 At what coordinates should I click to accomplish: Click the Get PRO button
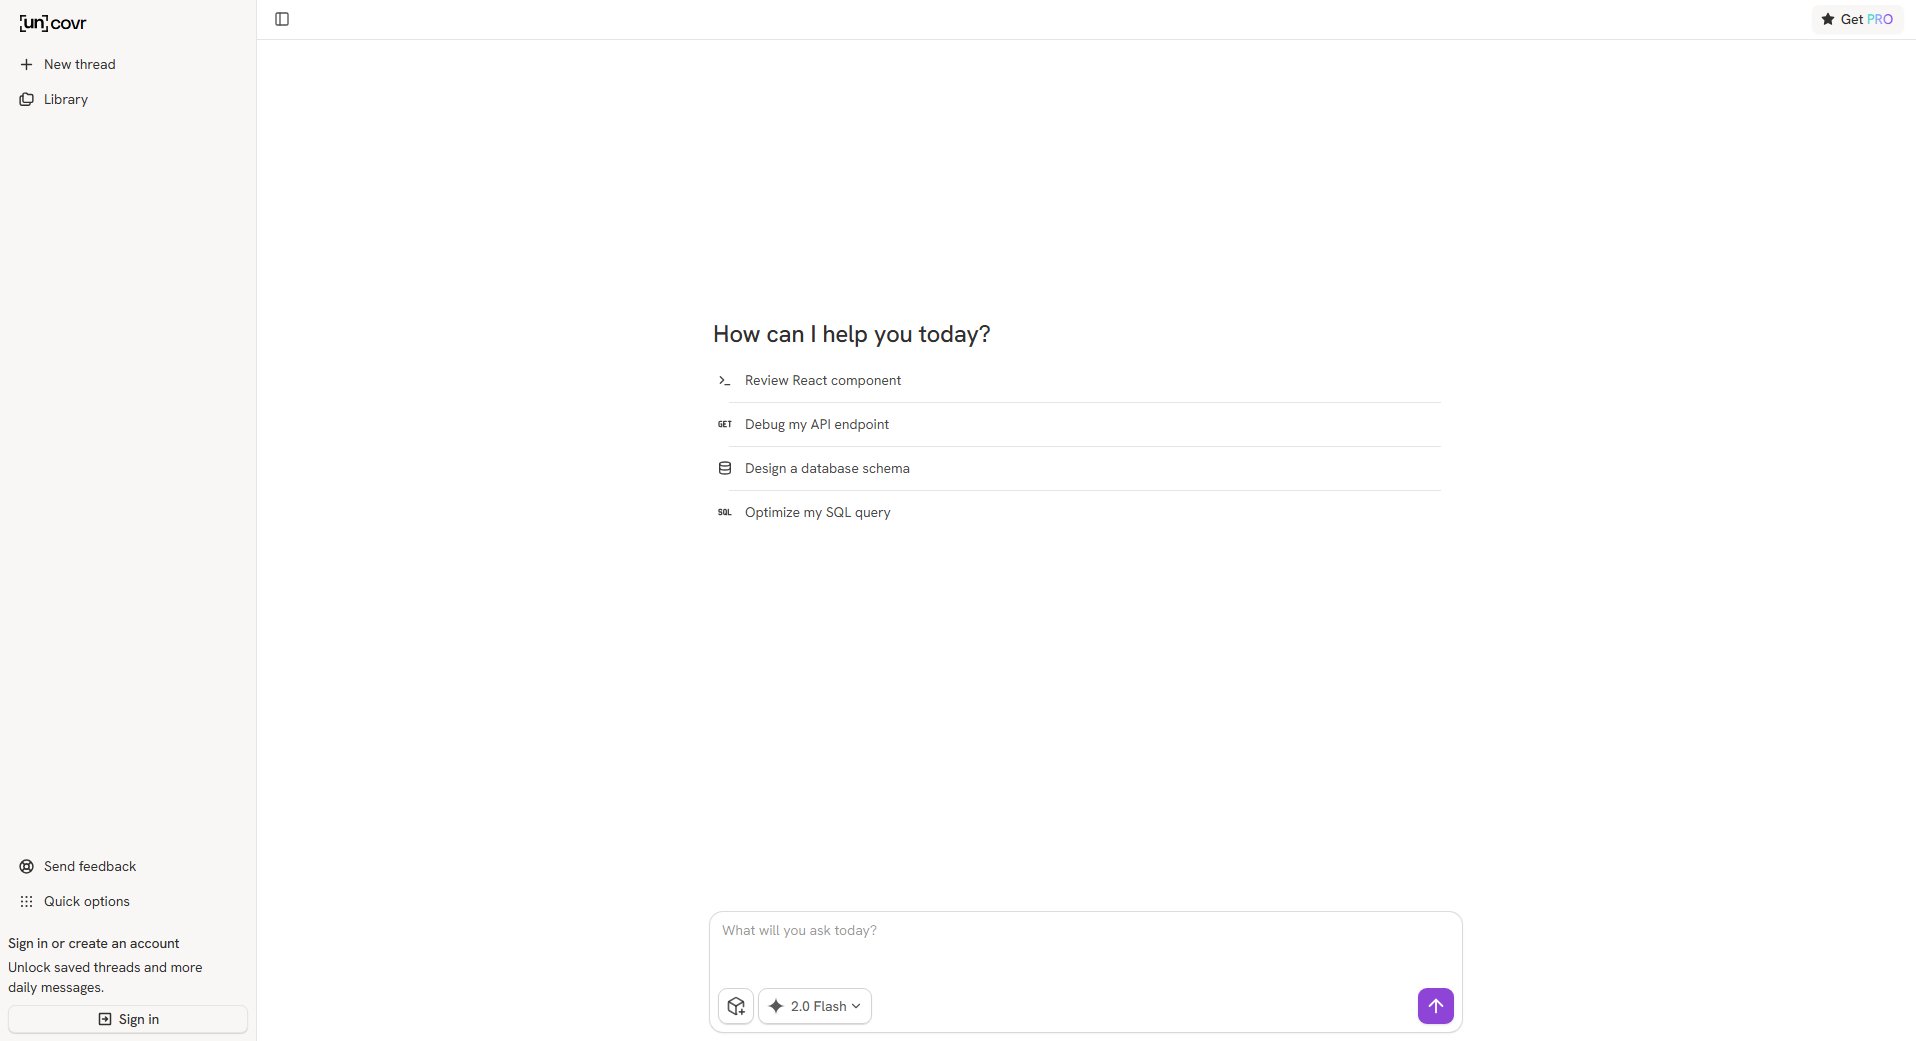coord(1857,18)
